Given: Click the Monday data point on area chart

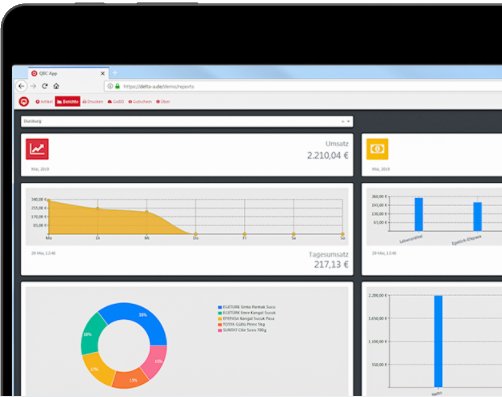Looking at the screenshot, I should coord(49,200).
